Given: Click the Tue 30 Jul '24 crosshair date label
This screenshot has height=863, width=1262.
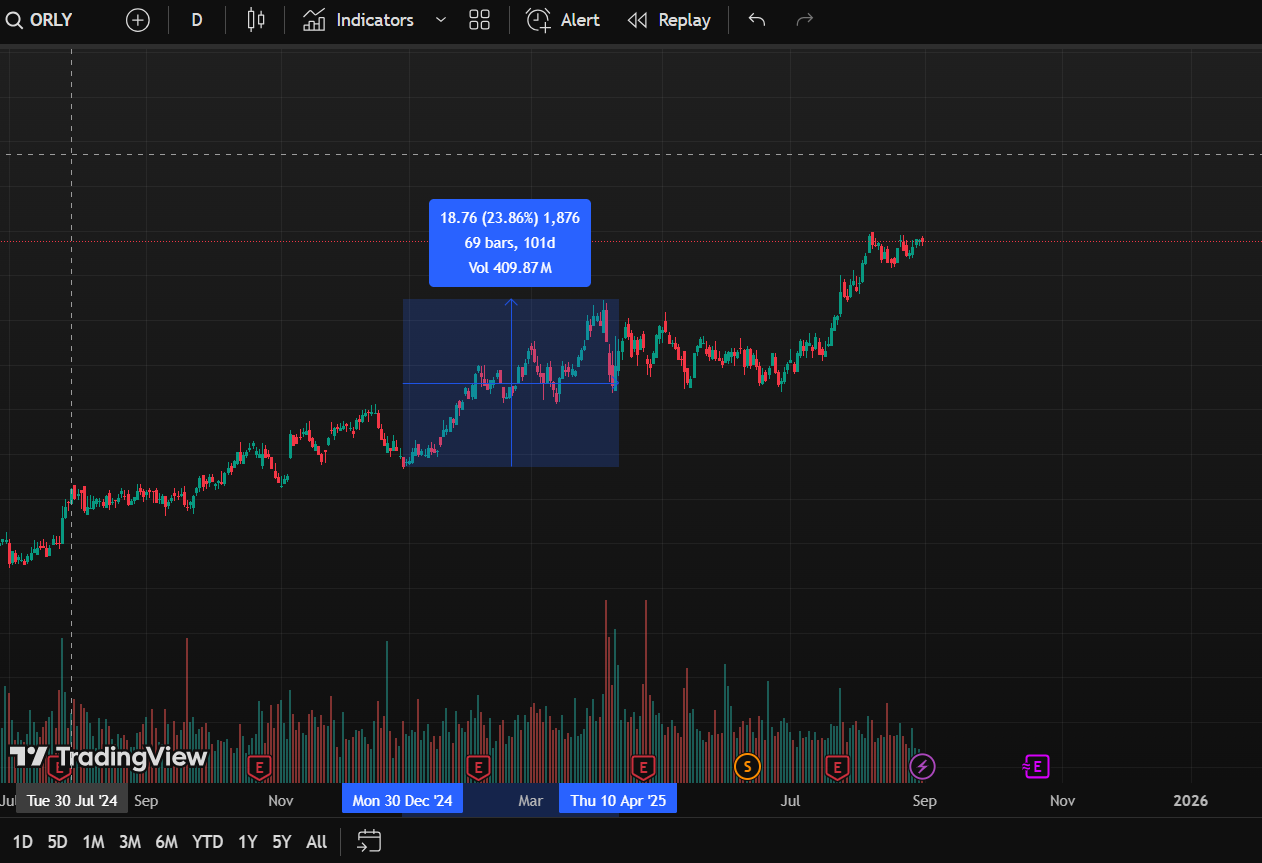Looking at the screenshot, I should coord(72,801).
